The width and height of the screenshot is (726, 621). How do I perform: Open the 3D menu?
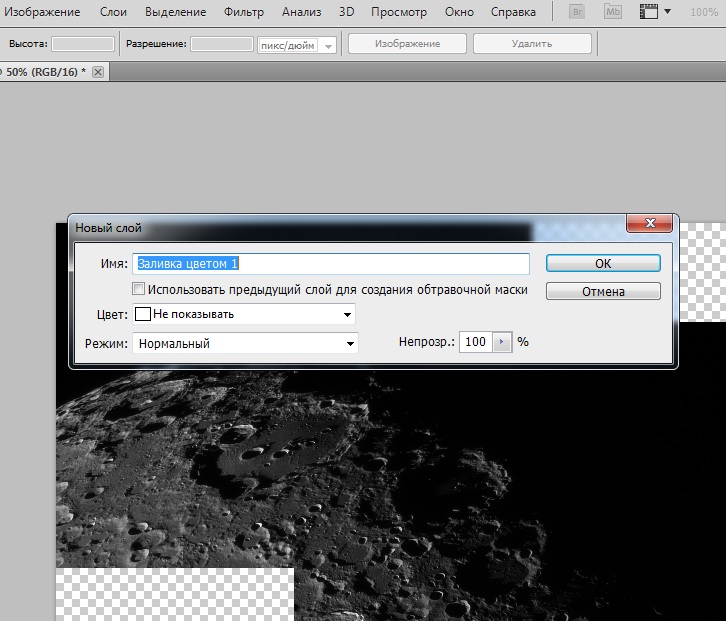click(x=346, y=12)
